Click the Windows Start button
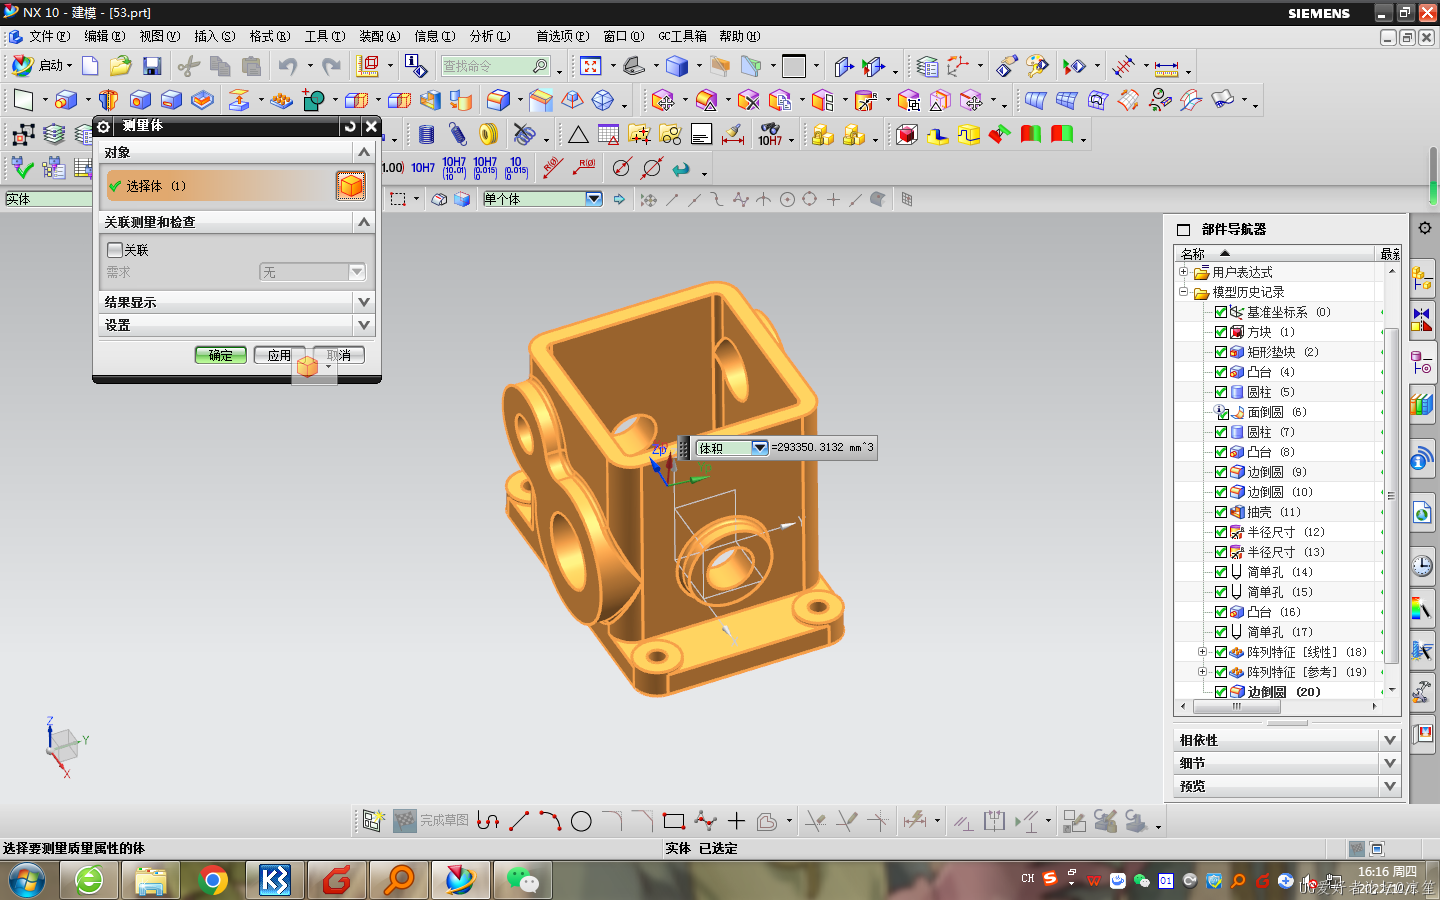 (x=27, y=880)
